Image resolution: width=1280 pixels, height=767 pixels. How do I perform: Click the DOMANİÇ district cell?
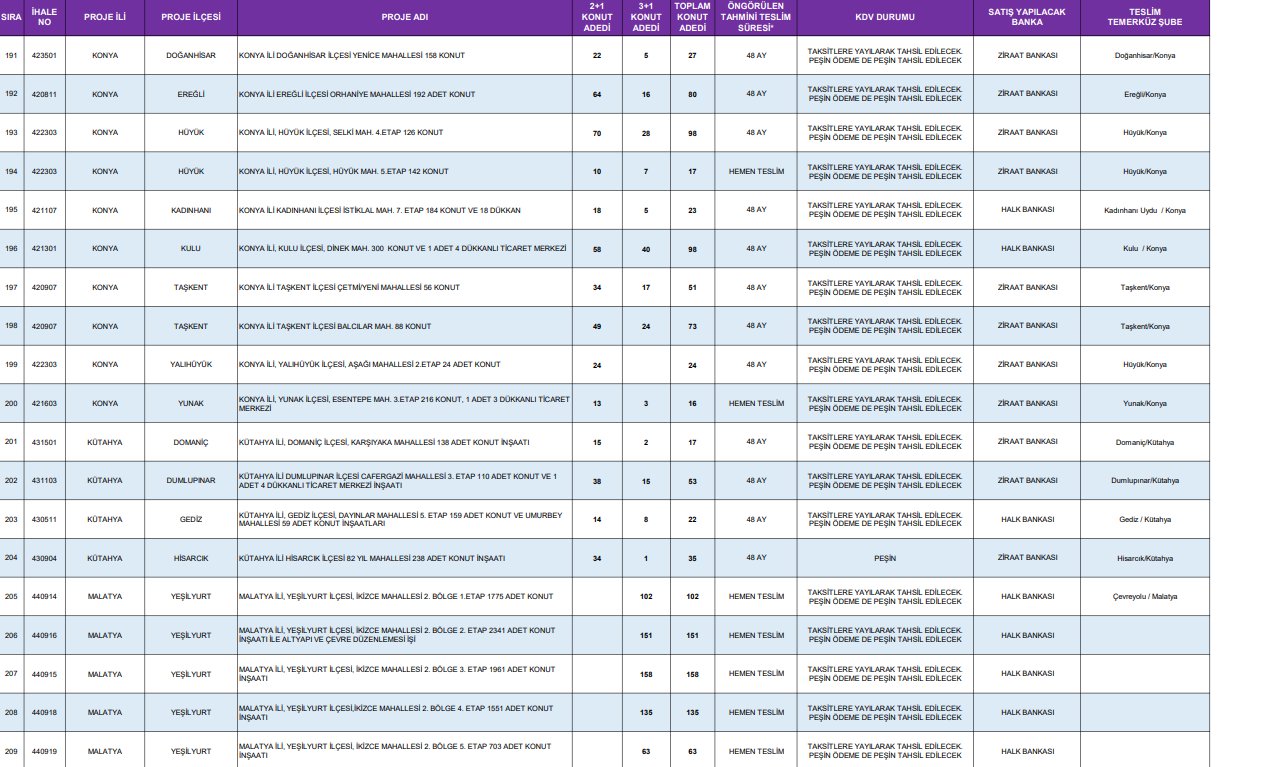[191, 442]
